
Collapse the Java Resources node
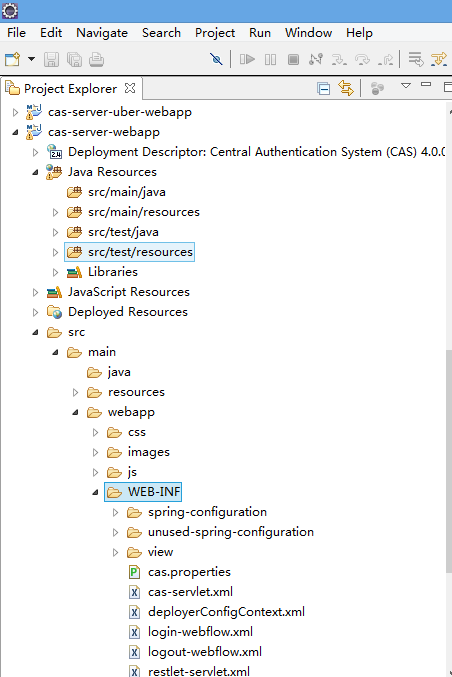pos(35,172)
